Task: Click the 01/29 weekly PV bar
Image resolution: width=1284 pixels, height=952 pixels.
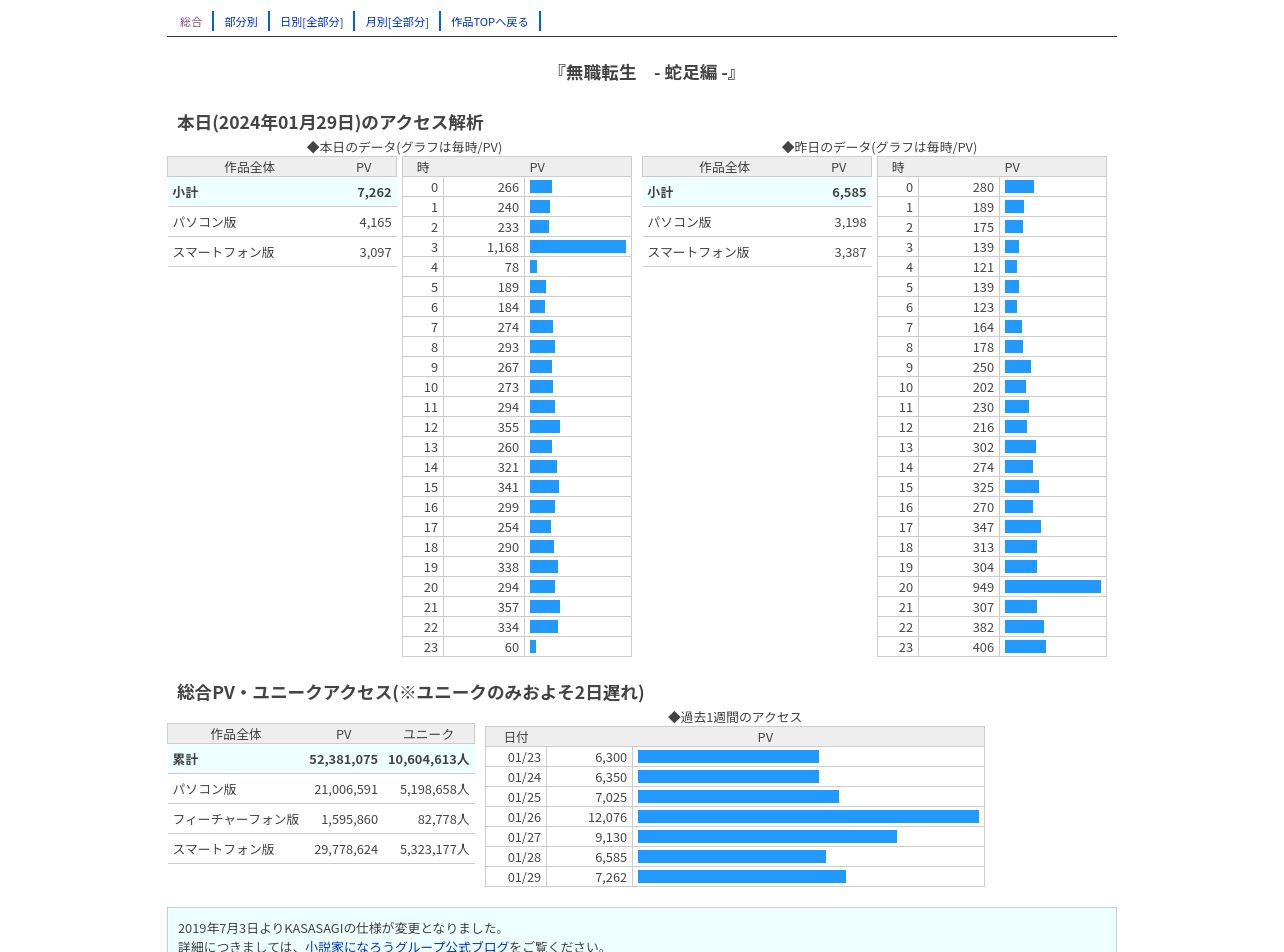Action: point(742,877)
